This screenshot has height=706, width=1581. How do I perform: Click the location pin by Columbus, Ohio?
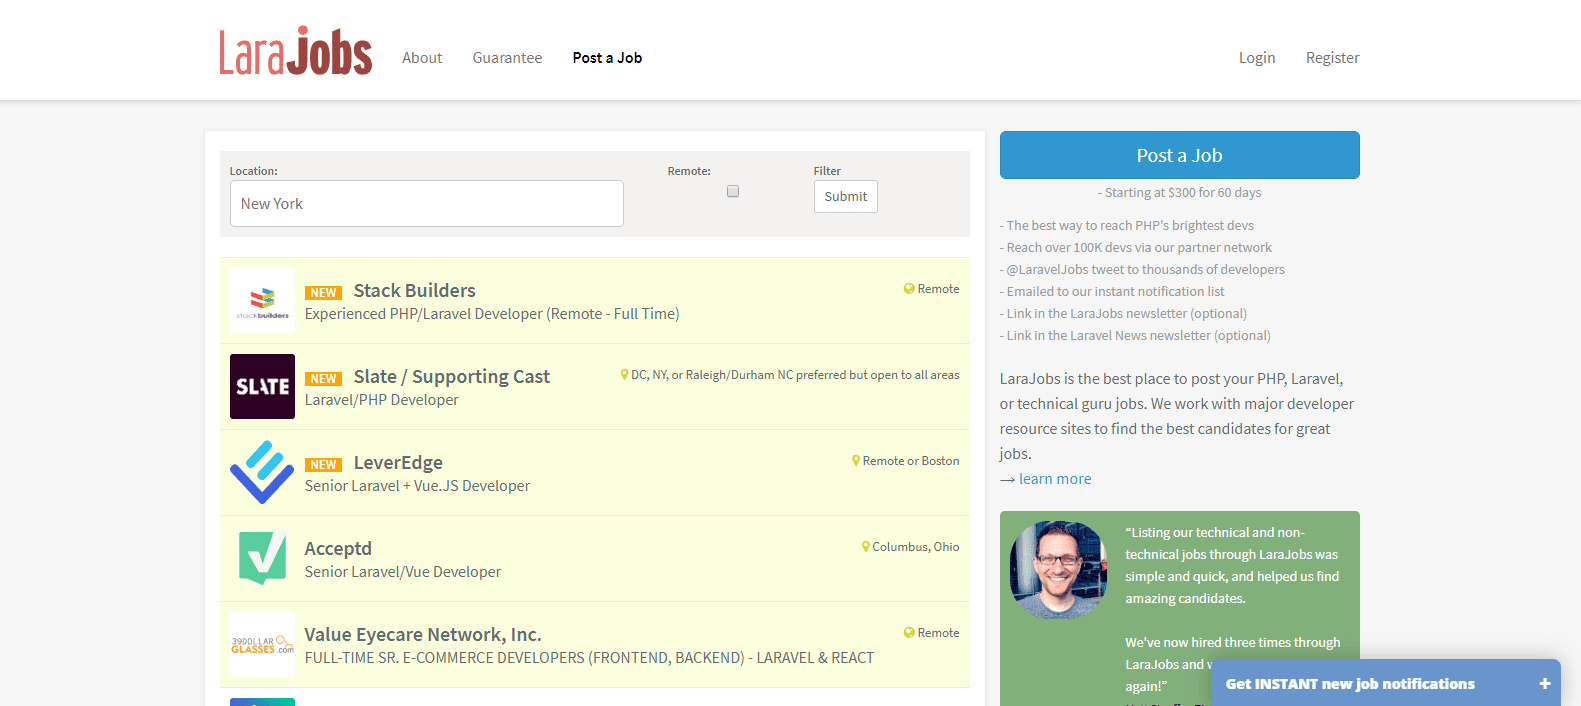click(x=866, y=547)
